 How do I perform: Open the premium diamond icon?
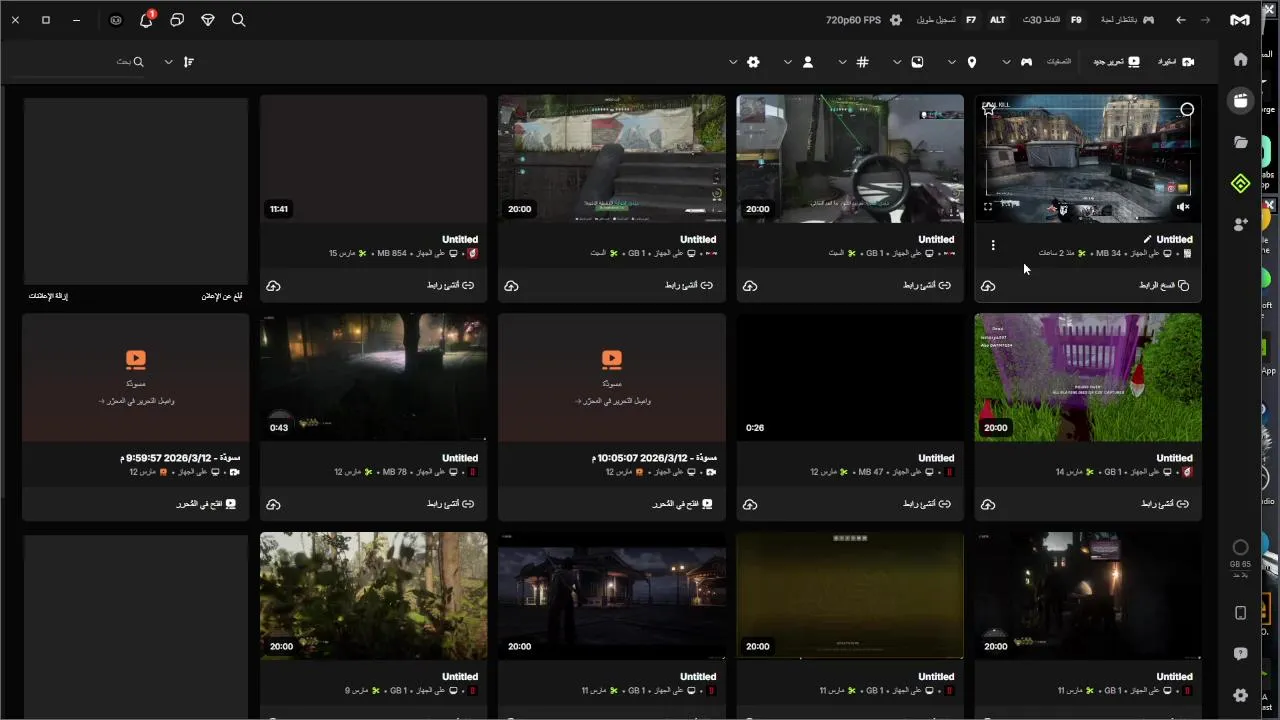coord(208,20)
